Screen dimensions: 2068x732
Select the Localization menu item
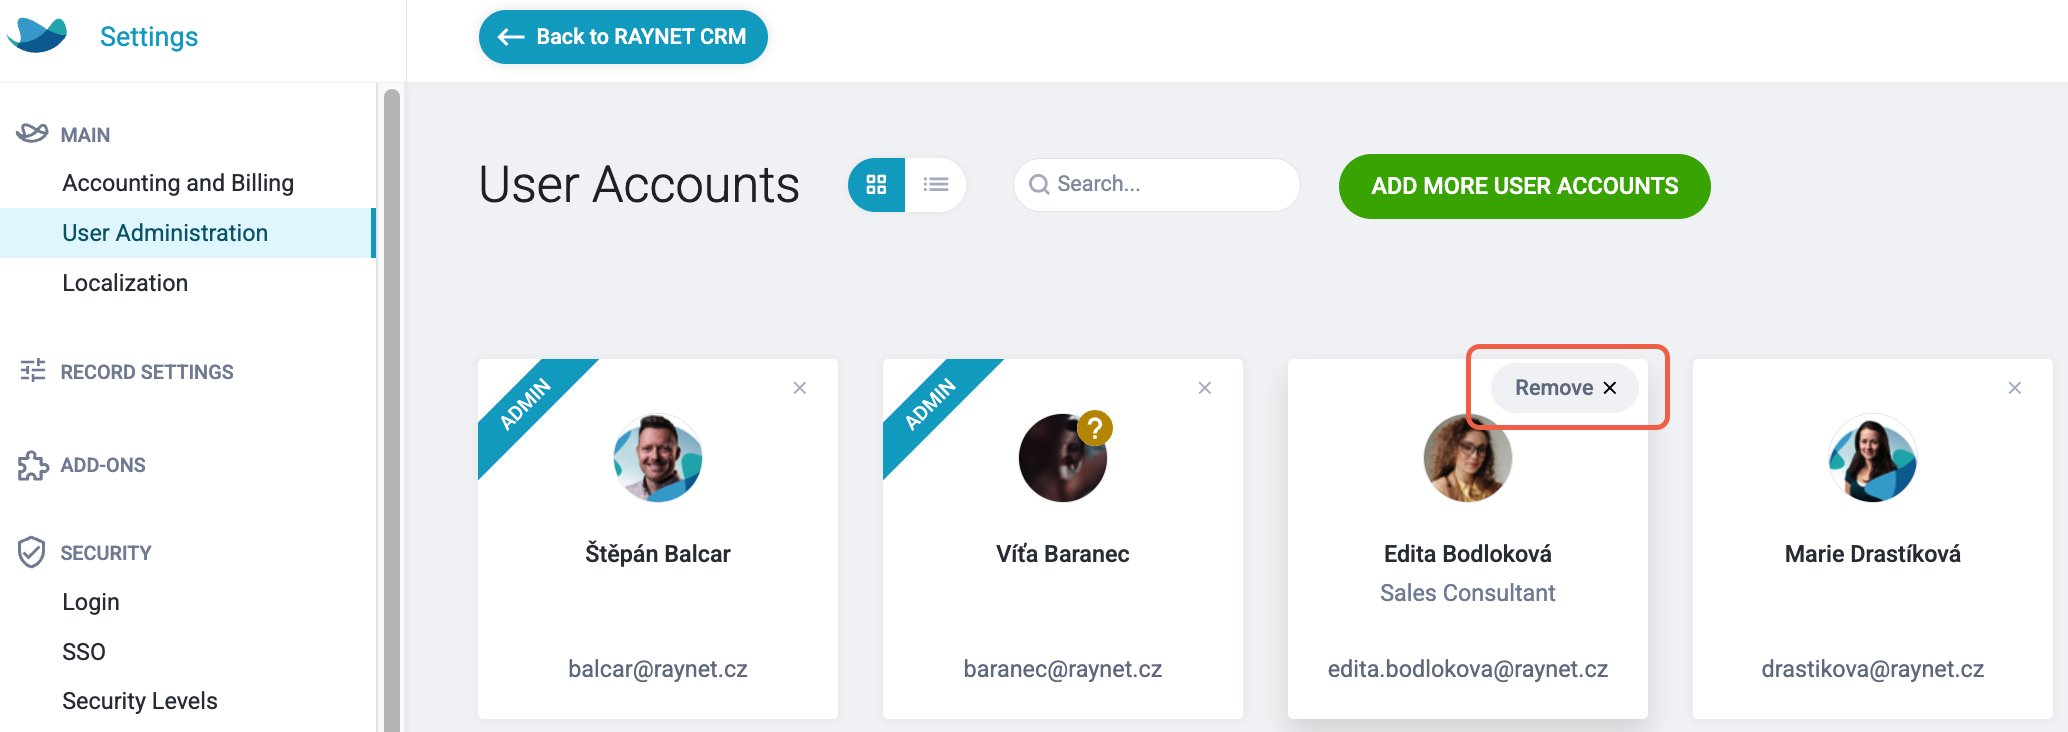click(x=125, y=283)
